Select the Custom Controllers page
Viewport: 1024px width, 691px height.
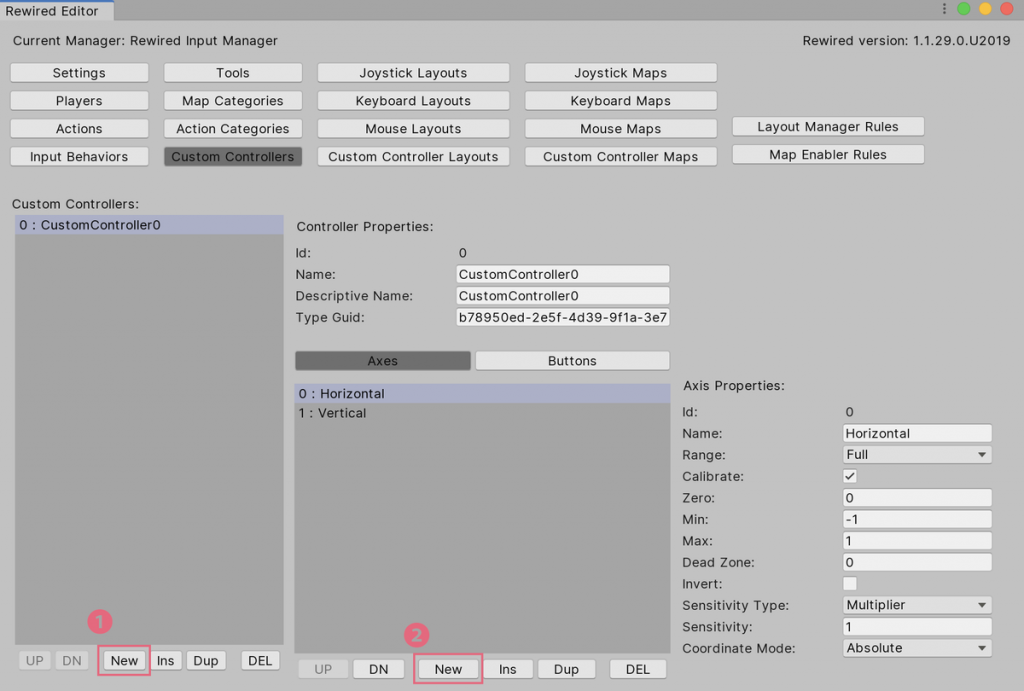(233, 157)
